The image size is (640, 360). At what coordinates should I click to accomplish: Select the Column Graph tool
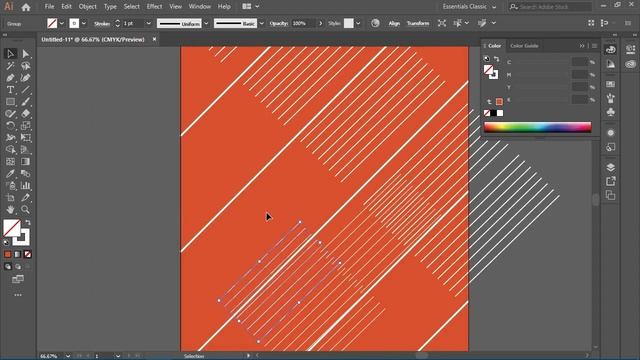(x=26, y=186)
